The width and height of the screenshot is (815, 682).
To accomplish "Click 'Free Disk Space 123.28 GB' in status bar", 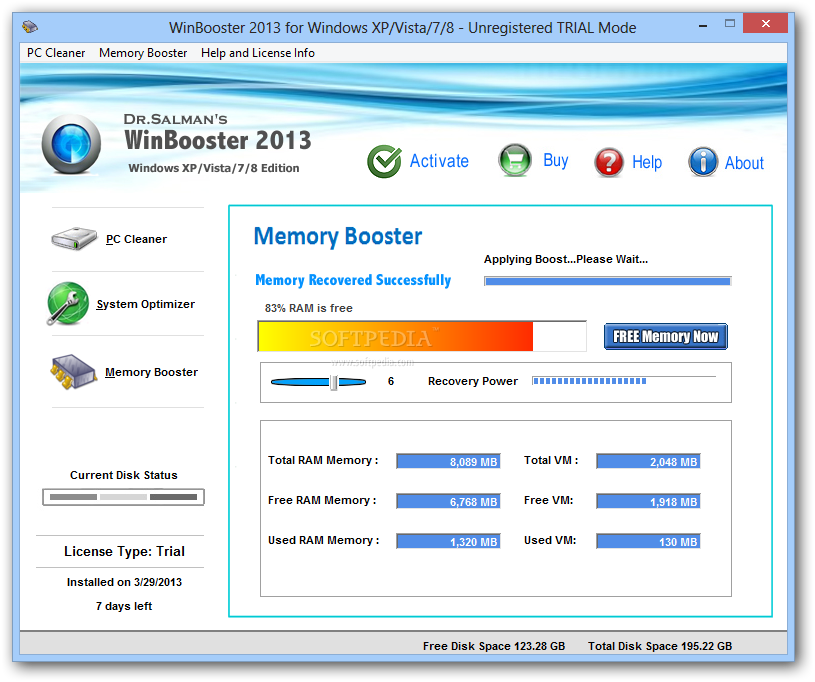I will click(x=494, y=646).
